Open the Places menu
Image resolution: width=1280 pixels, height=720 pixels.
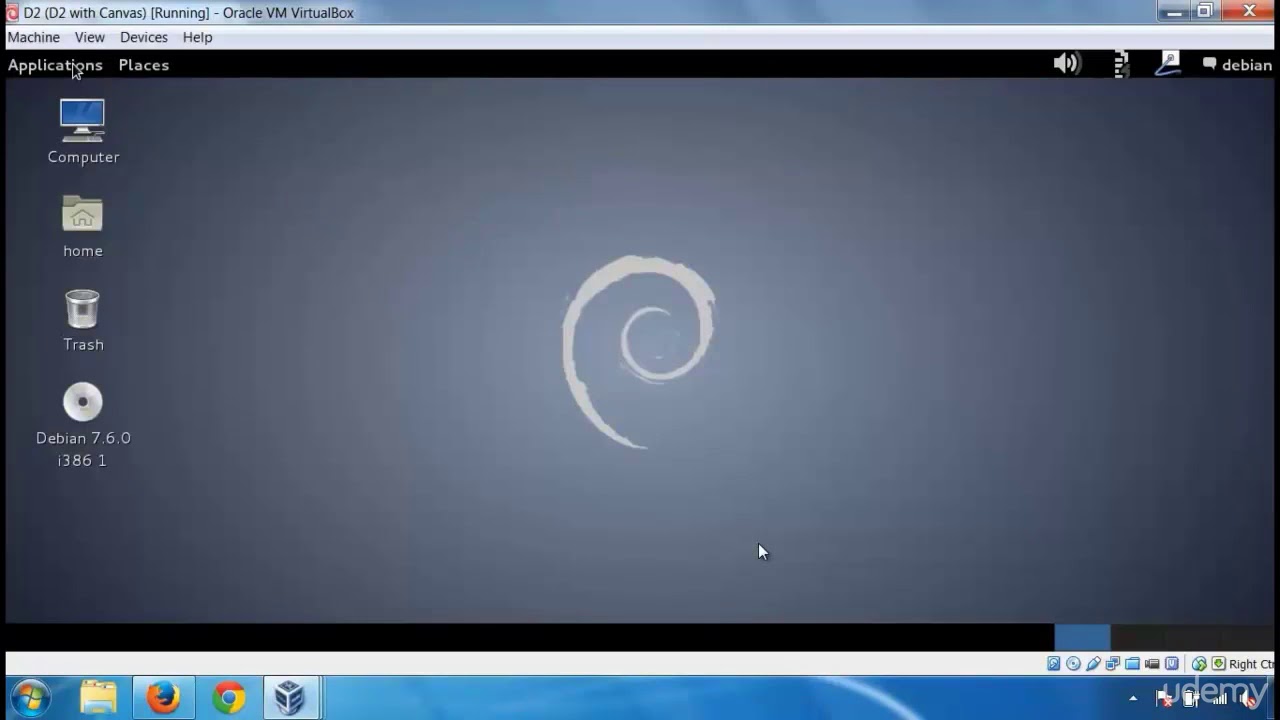click(x=144, y=65)
